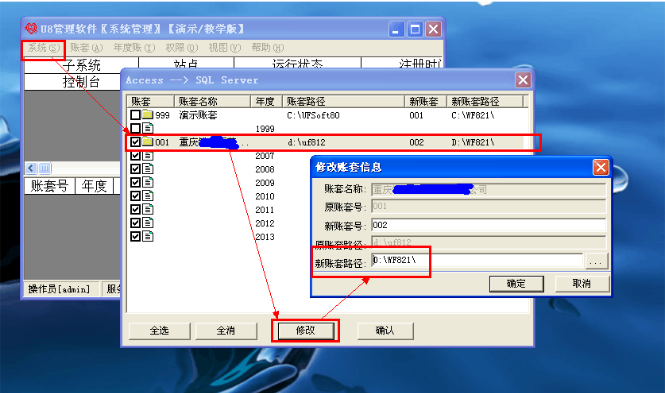This screenshot has width=665, height=393.
Task: Click the 账套 column header
Action: tap(151, 101)
